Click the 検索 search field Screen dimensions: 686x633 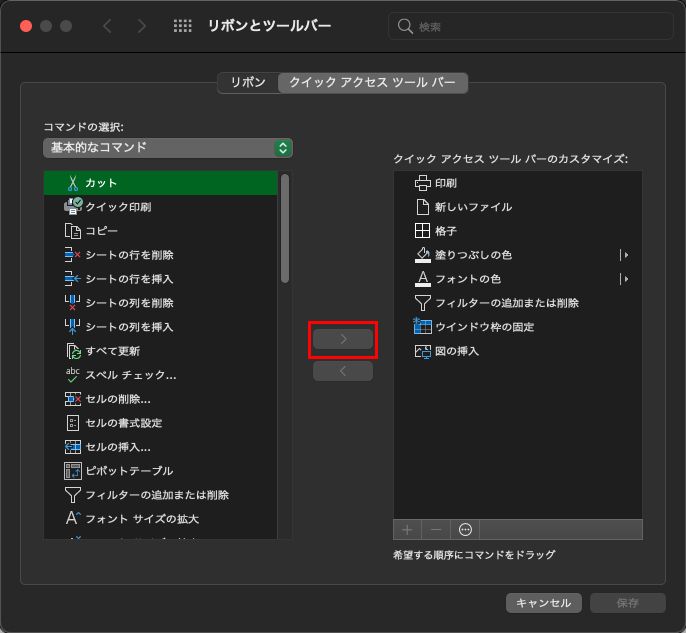point(530,26)
